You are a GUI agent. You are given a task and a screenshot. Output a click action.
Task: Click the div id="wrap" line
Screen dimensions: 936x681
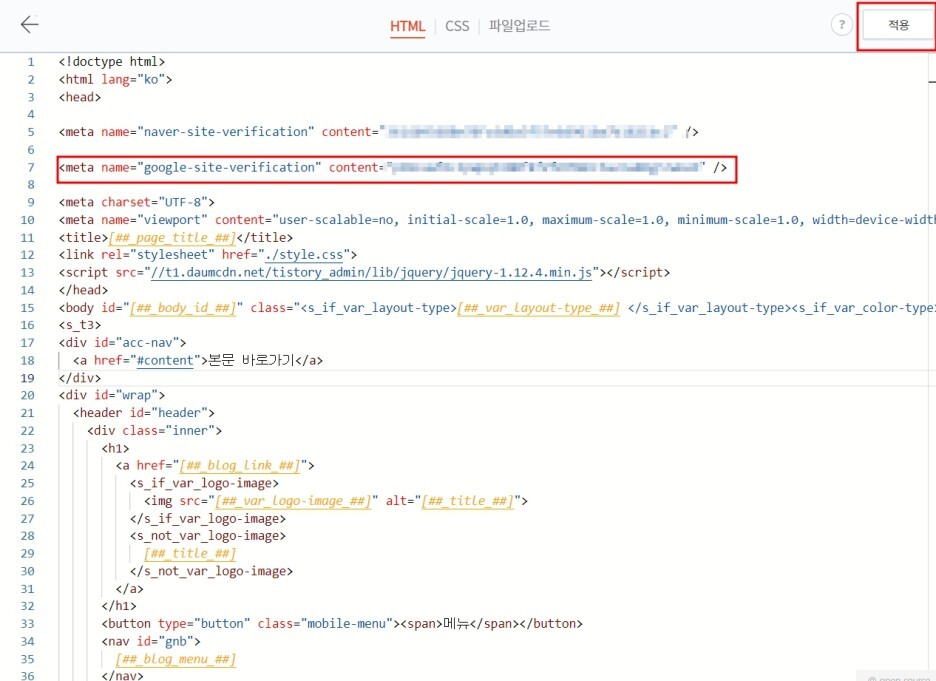point(112,396)
